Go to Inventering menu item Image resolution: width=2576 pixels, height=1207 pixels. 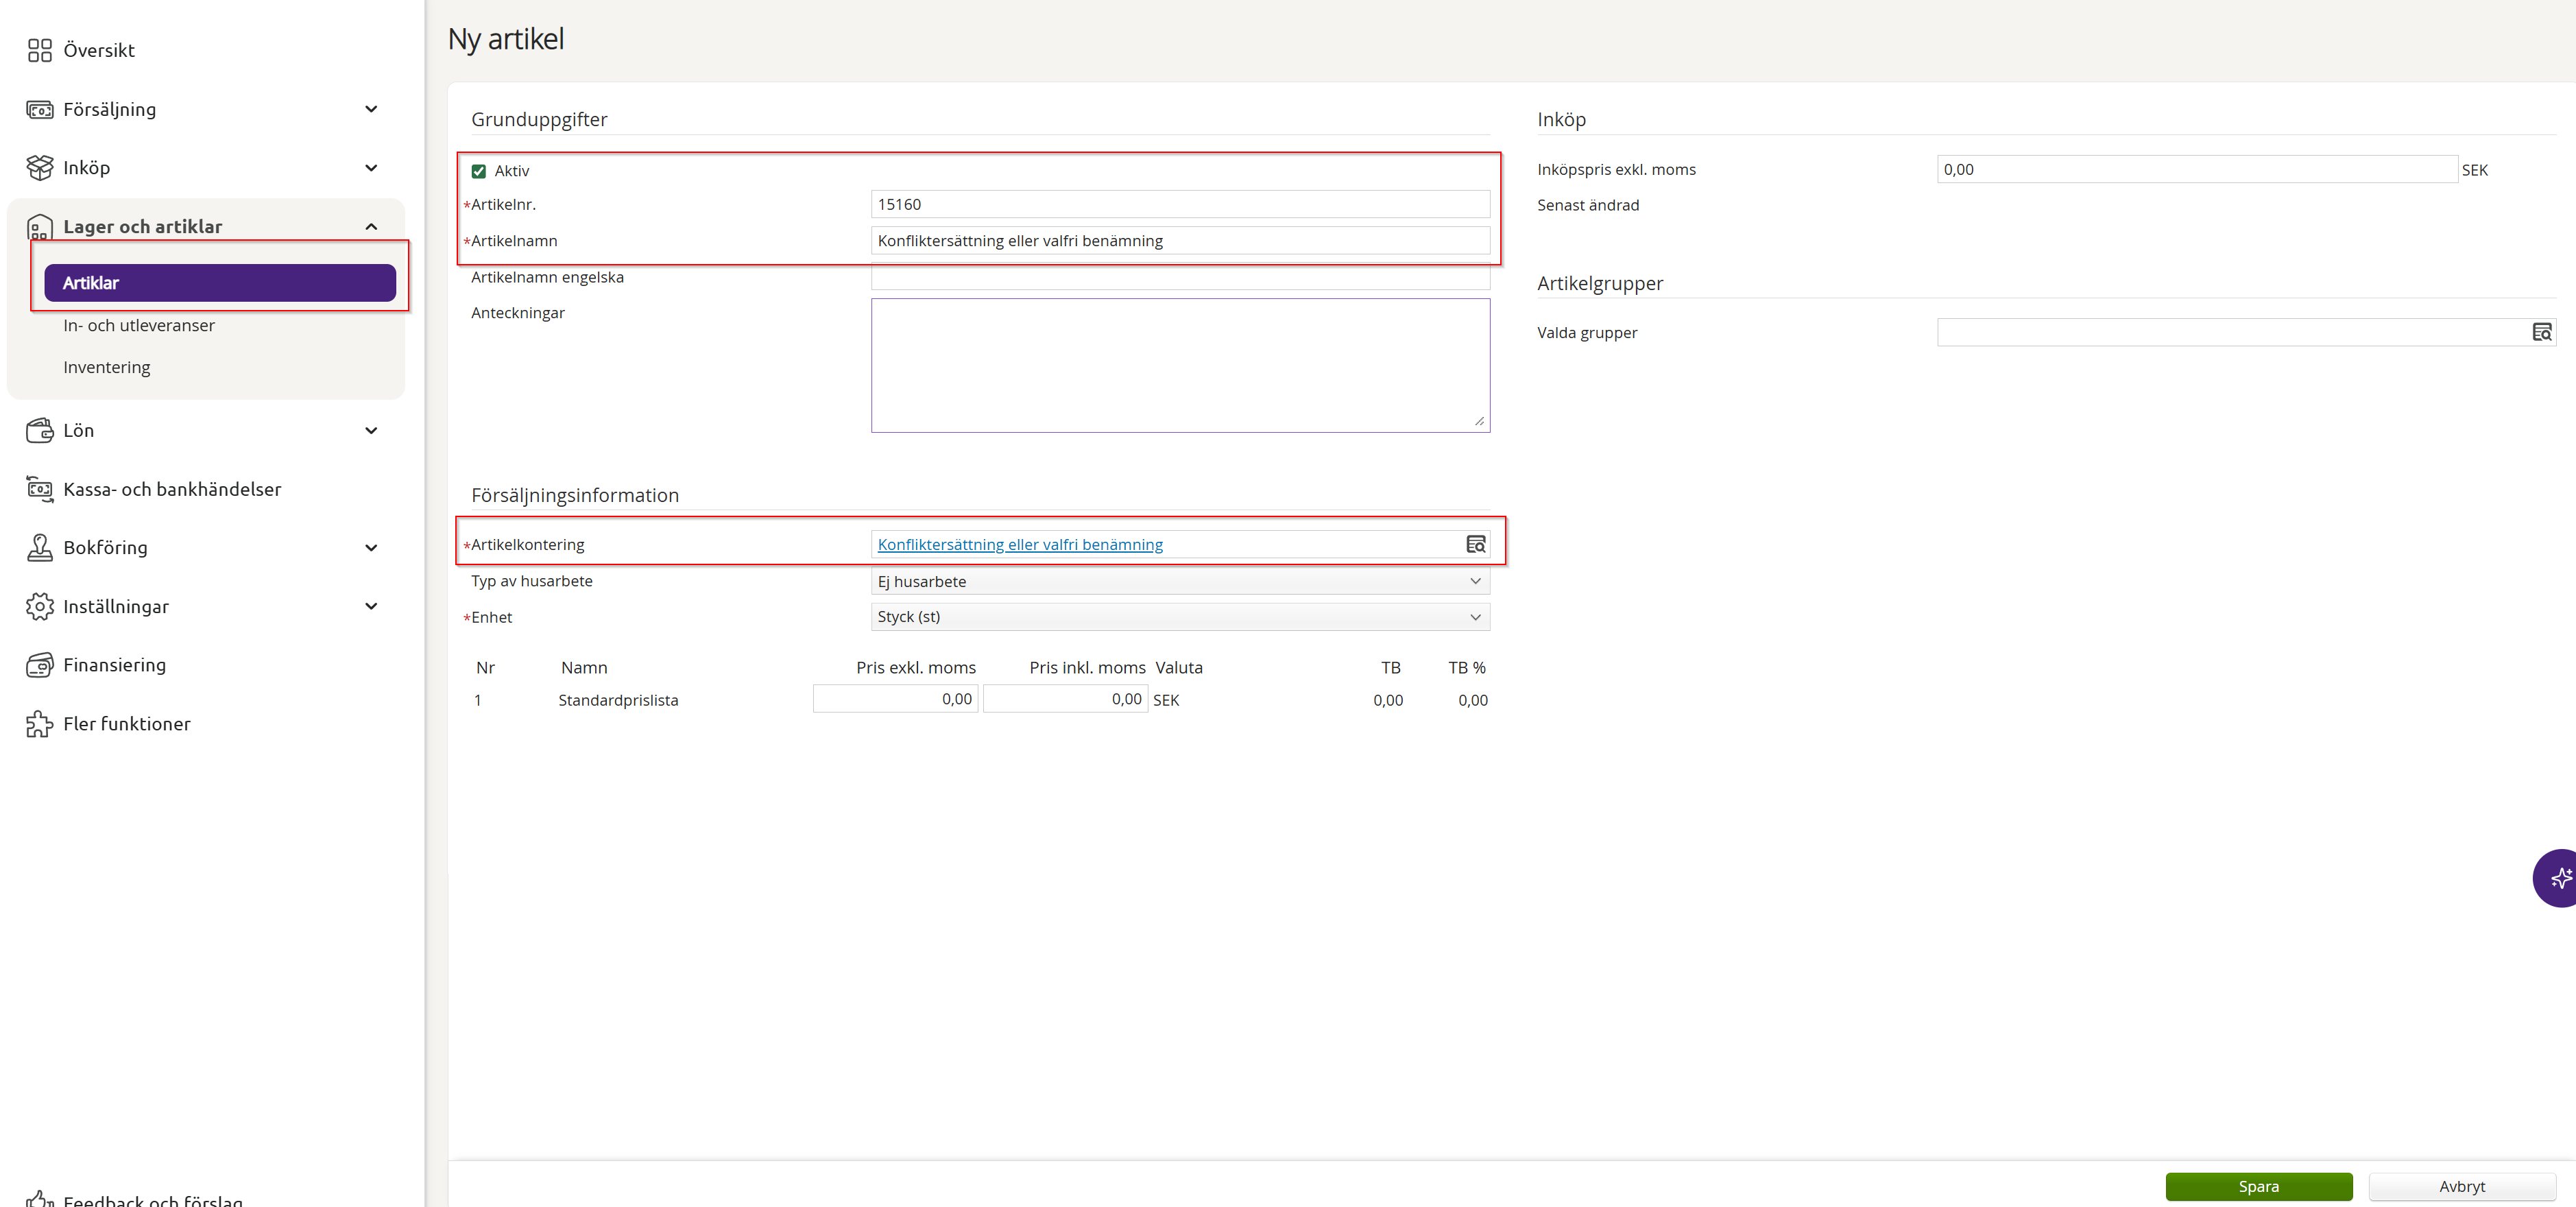coord(107,367)
